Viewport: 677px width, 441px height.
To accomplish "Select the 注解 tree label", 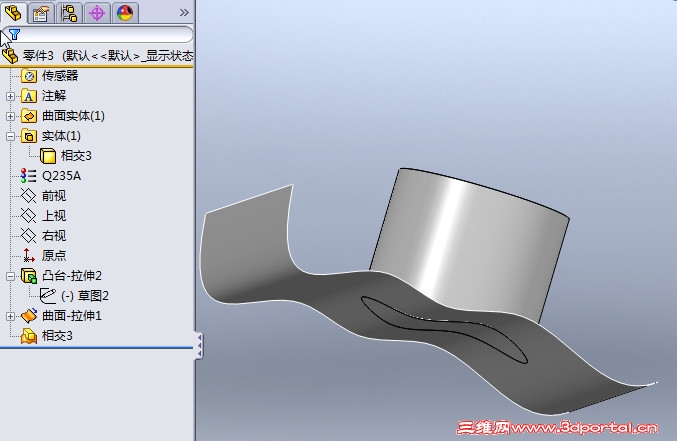I will pos(54,96).
